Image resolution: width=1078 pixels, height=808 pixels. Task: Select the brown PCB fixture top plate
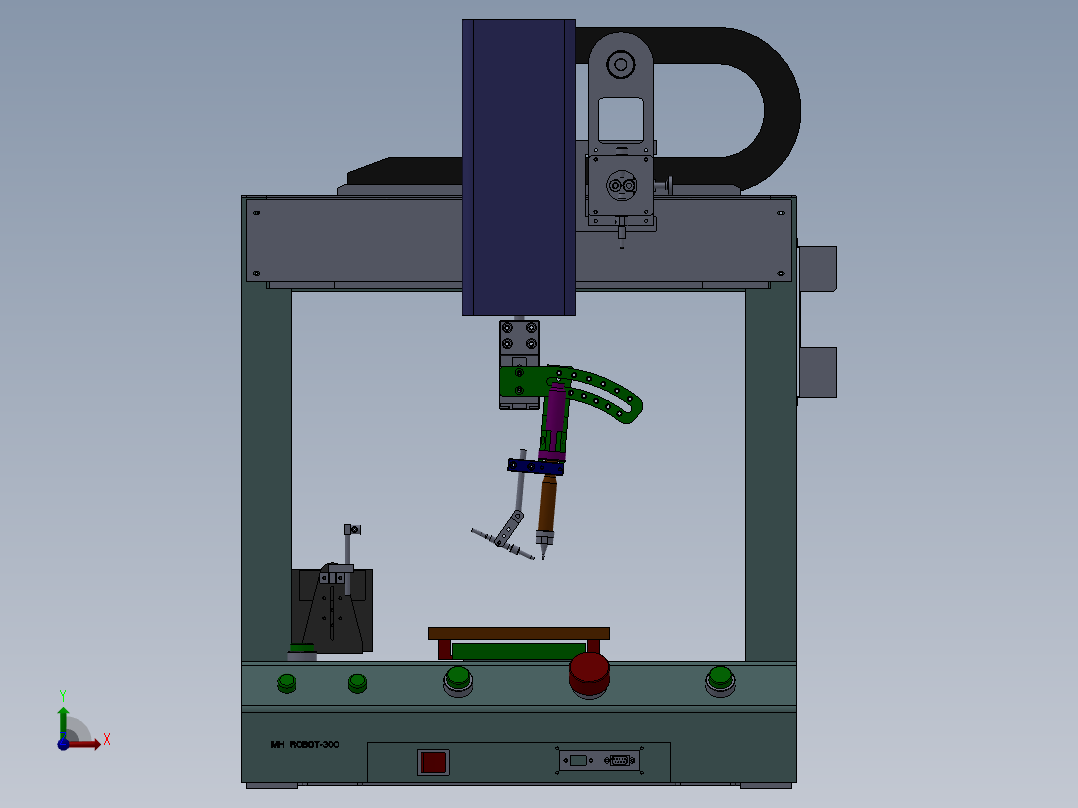(518, 633)
